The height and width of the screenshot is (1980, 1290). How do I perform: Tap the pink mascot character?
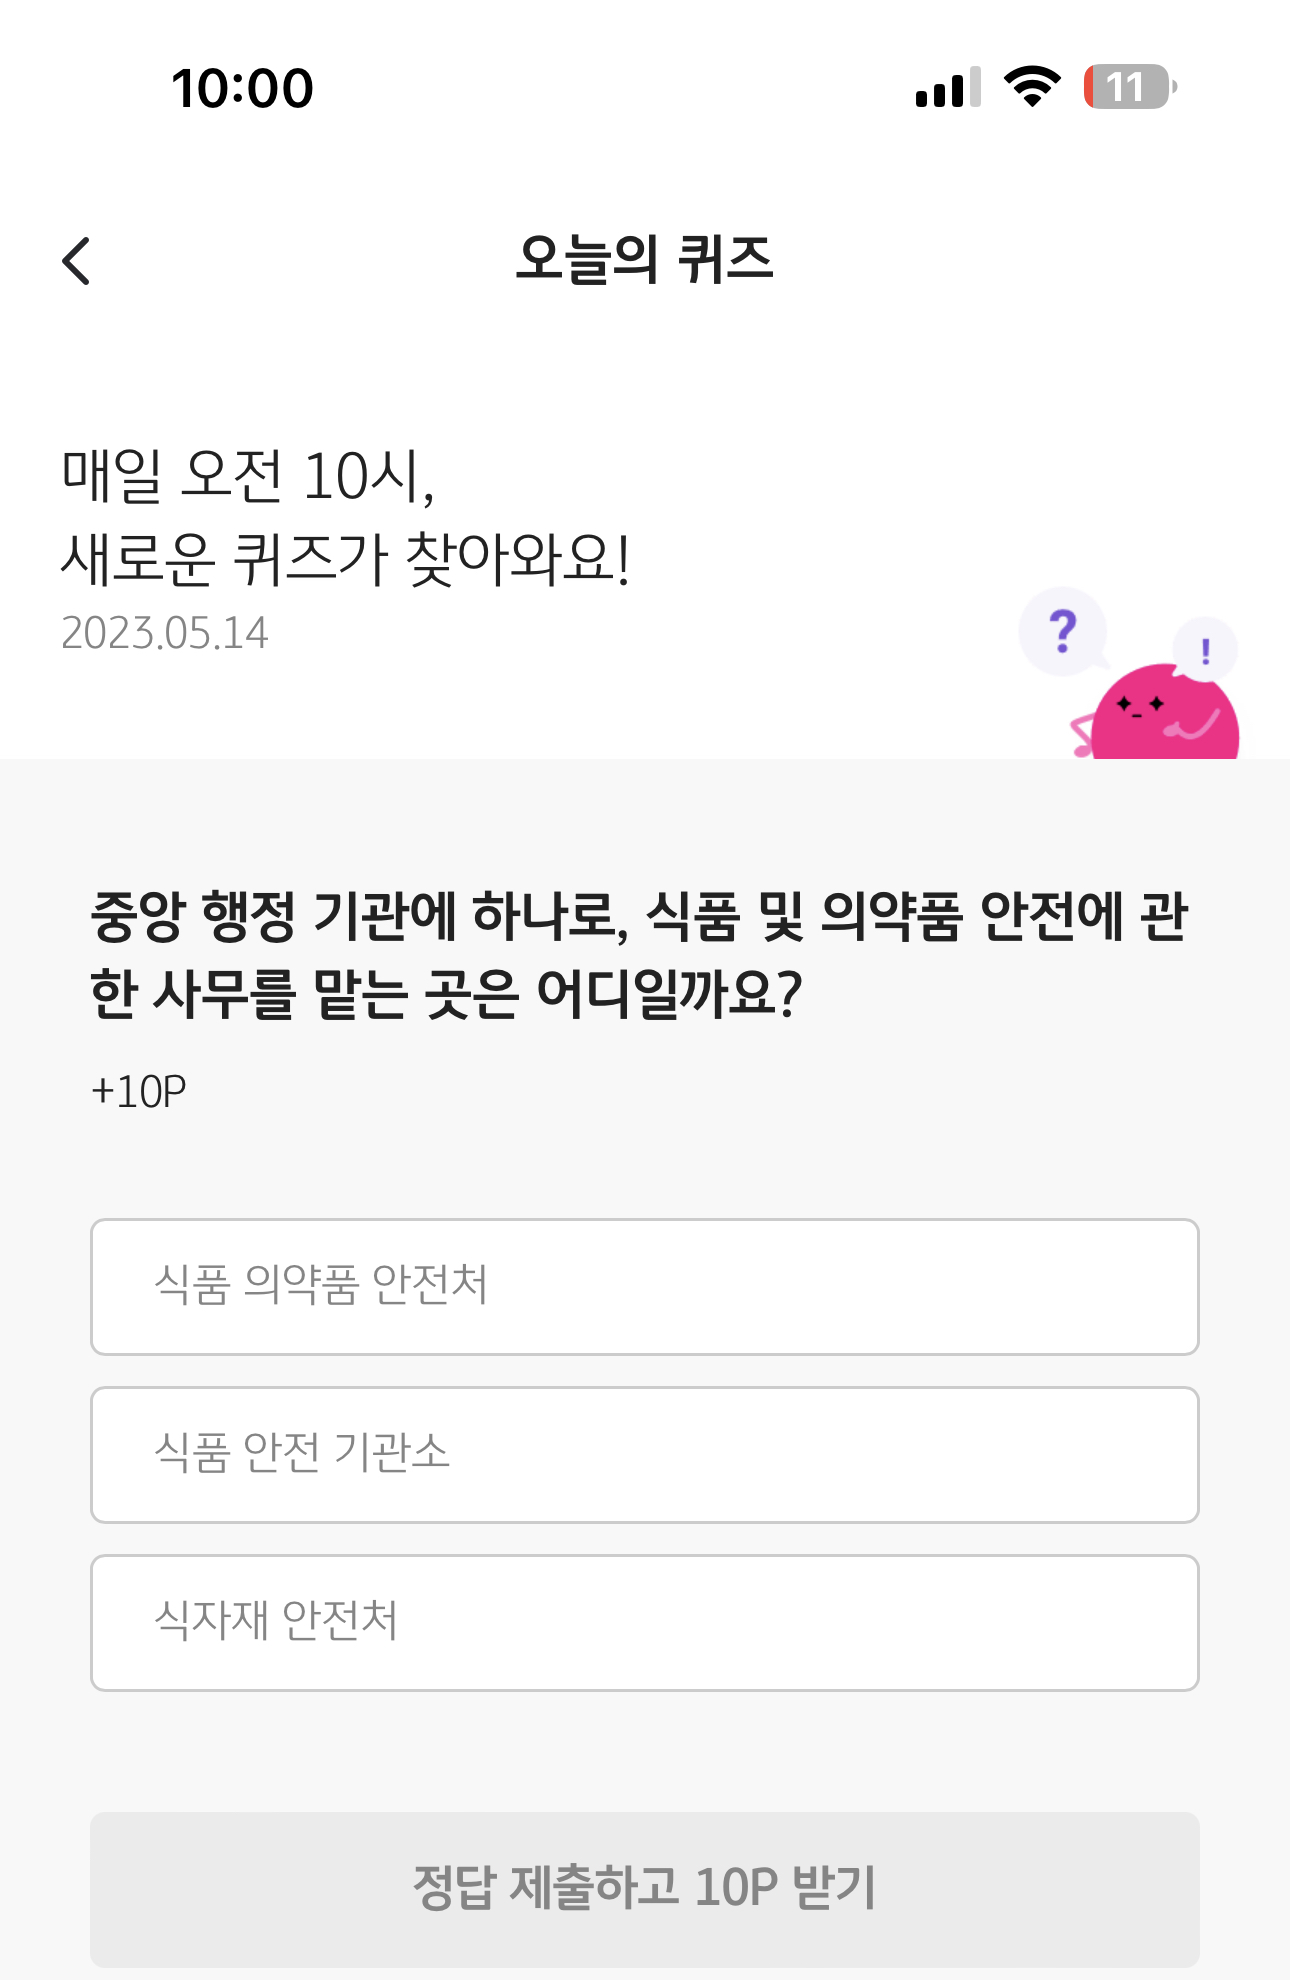coord(1160,713)
